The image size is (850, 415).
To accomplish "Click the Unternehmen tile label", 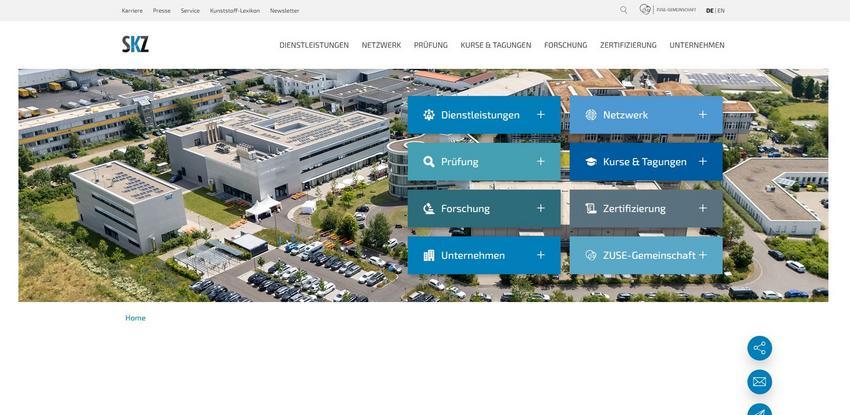I will click(473, 255).
